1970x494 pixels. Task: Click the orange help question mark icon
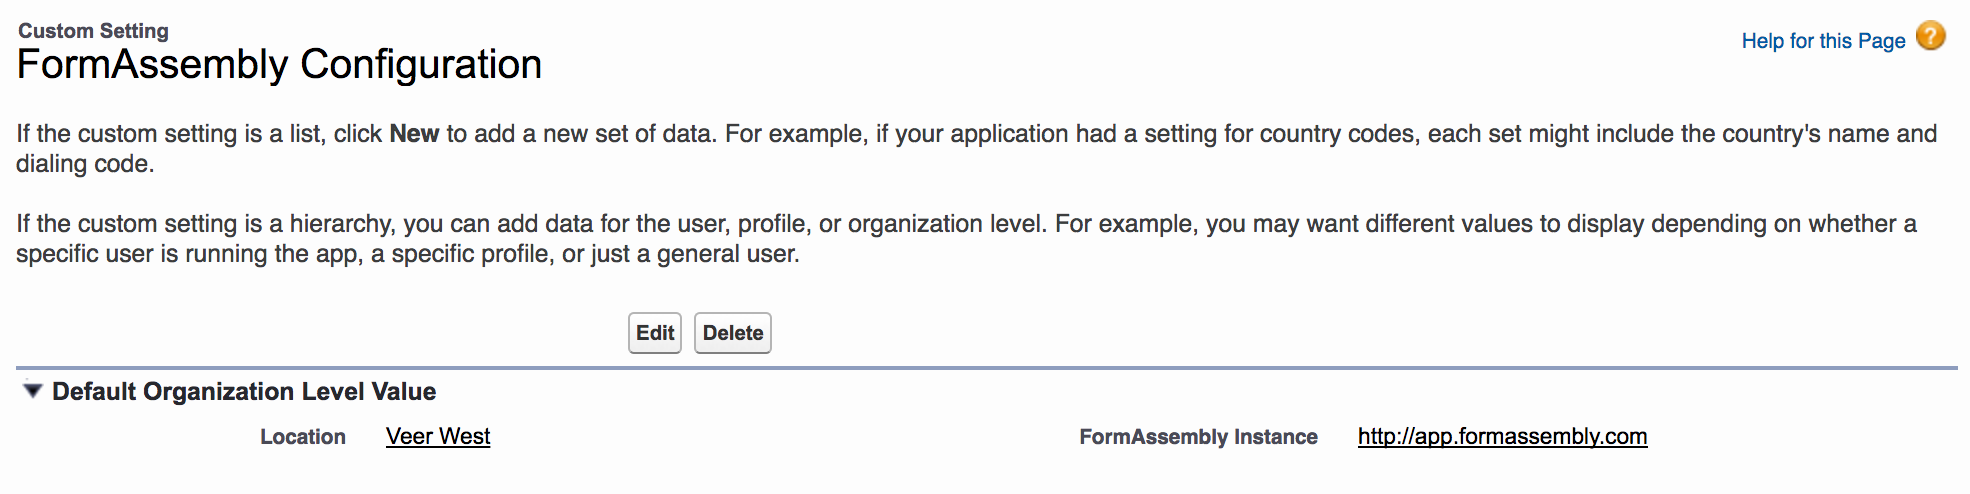[1931, 37]
